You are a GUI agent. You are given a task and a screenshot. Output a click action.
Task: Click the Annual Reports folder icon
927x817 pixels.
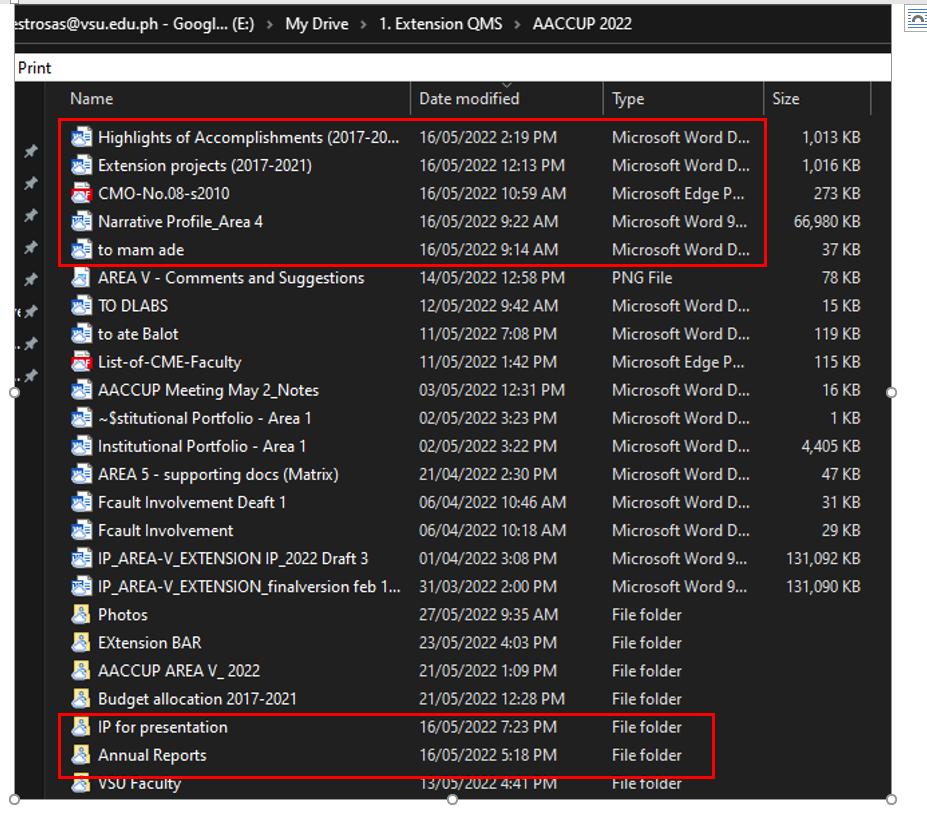tap(81, 755)
